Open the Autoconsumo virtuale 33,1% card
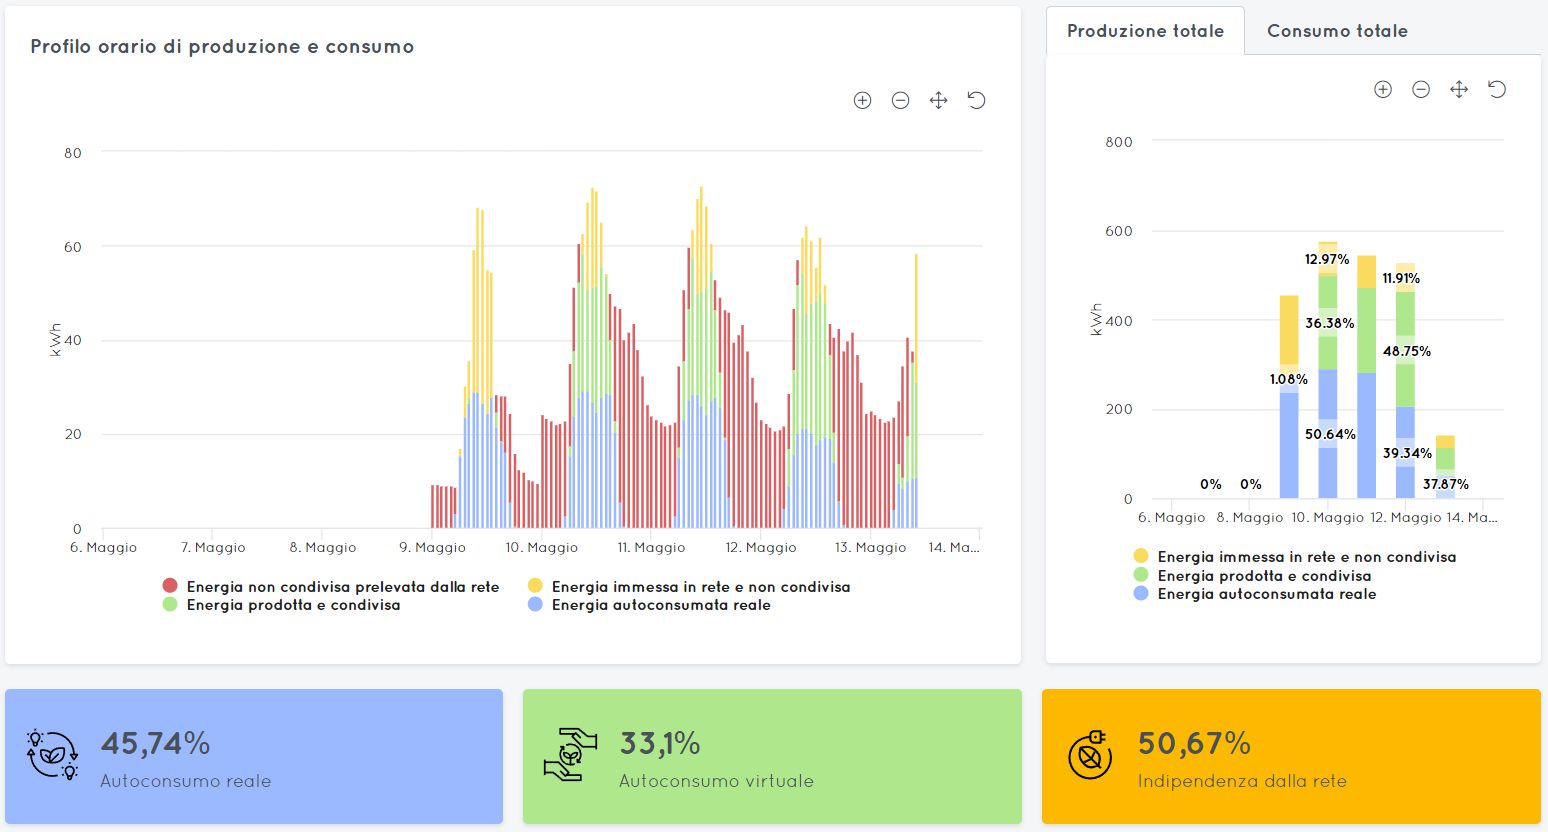This screenshot has height=832, width=1548. (772, 757)
